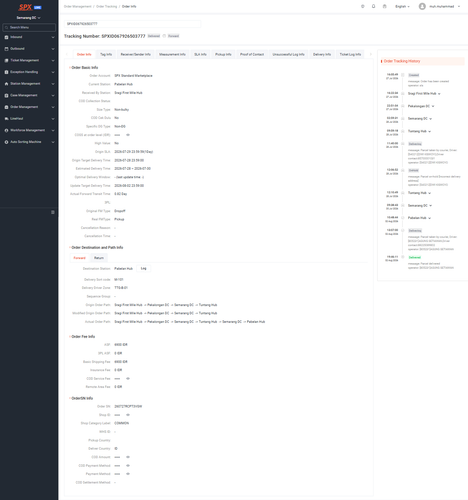
Task: Click the Ticket Management sidebar icon
Action: coord(6,61)
